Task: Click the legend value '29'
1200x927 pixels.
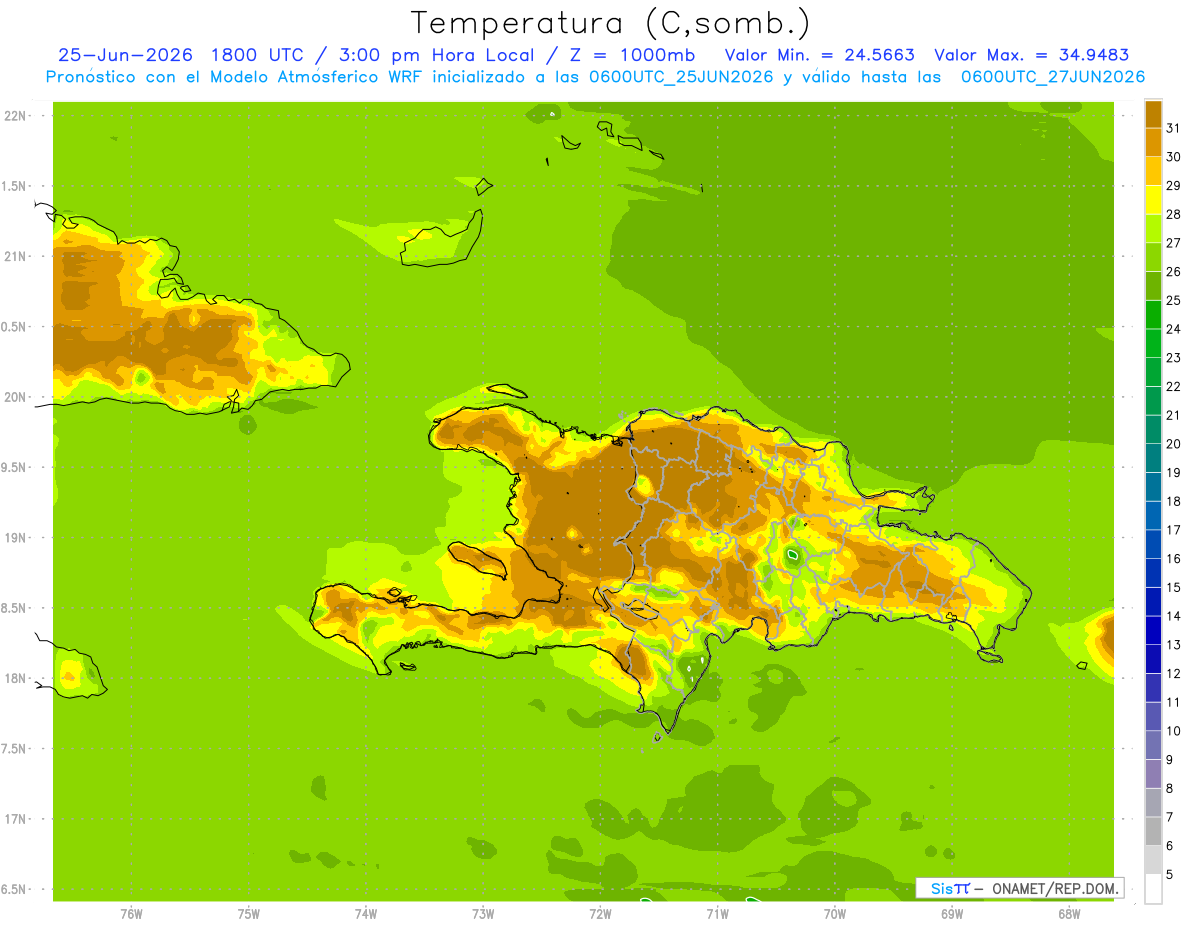Action: 1173,185
